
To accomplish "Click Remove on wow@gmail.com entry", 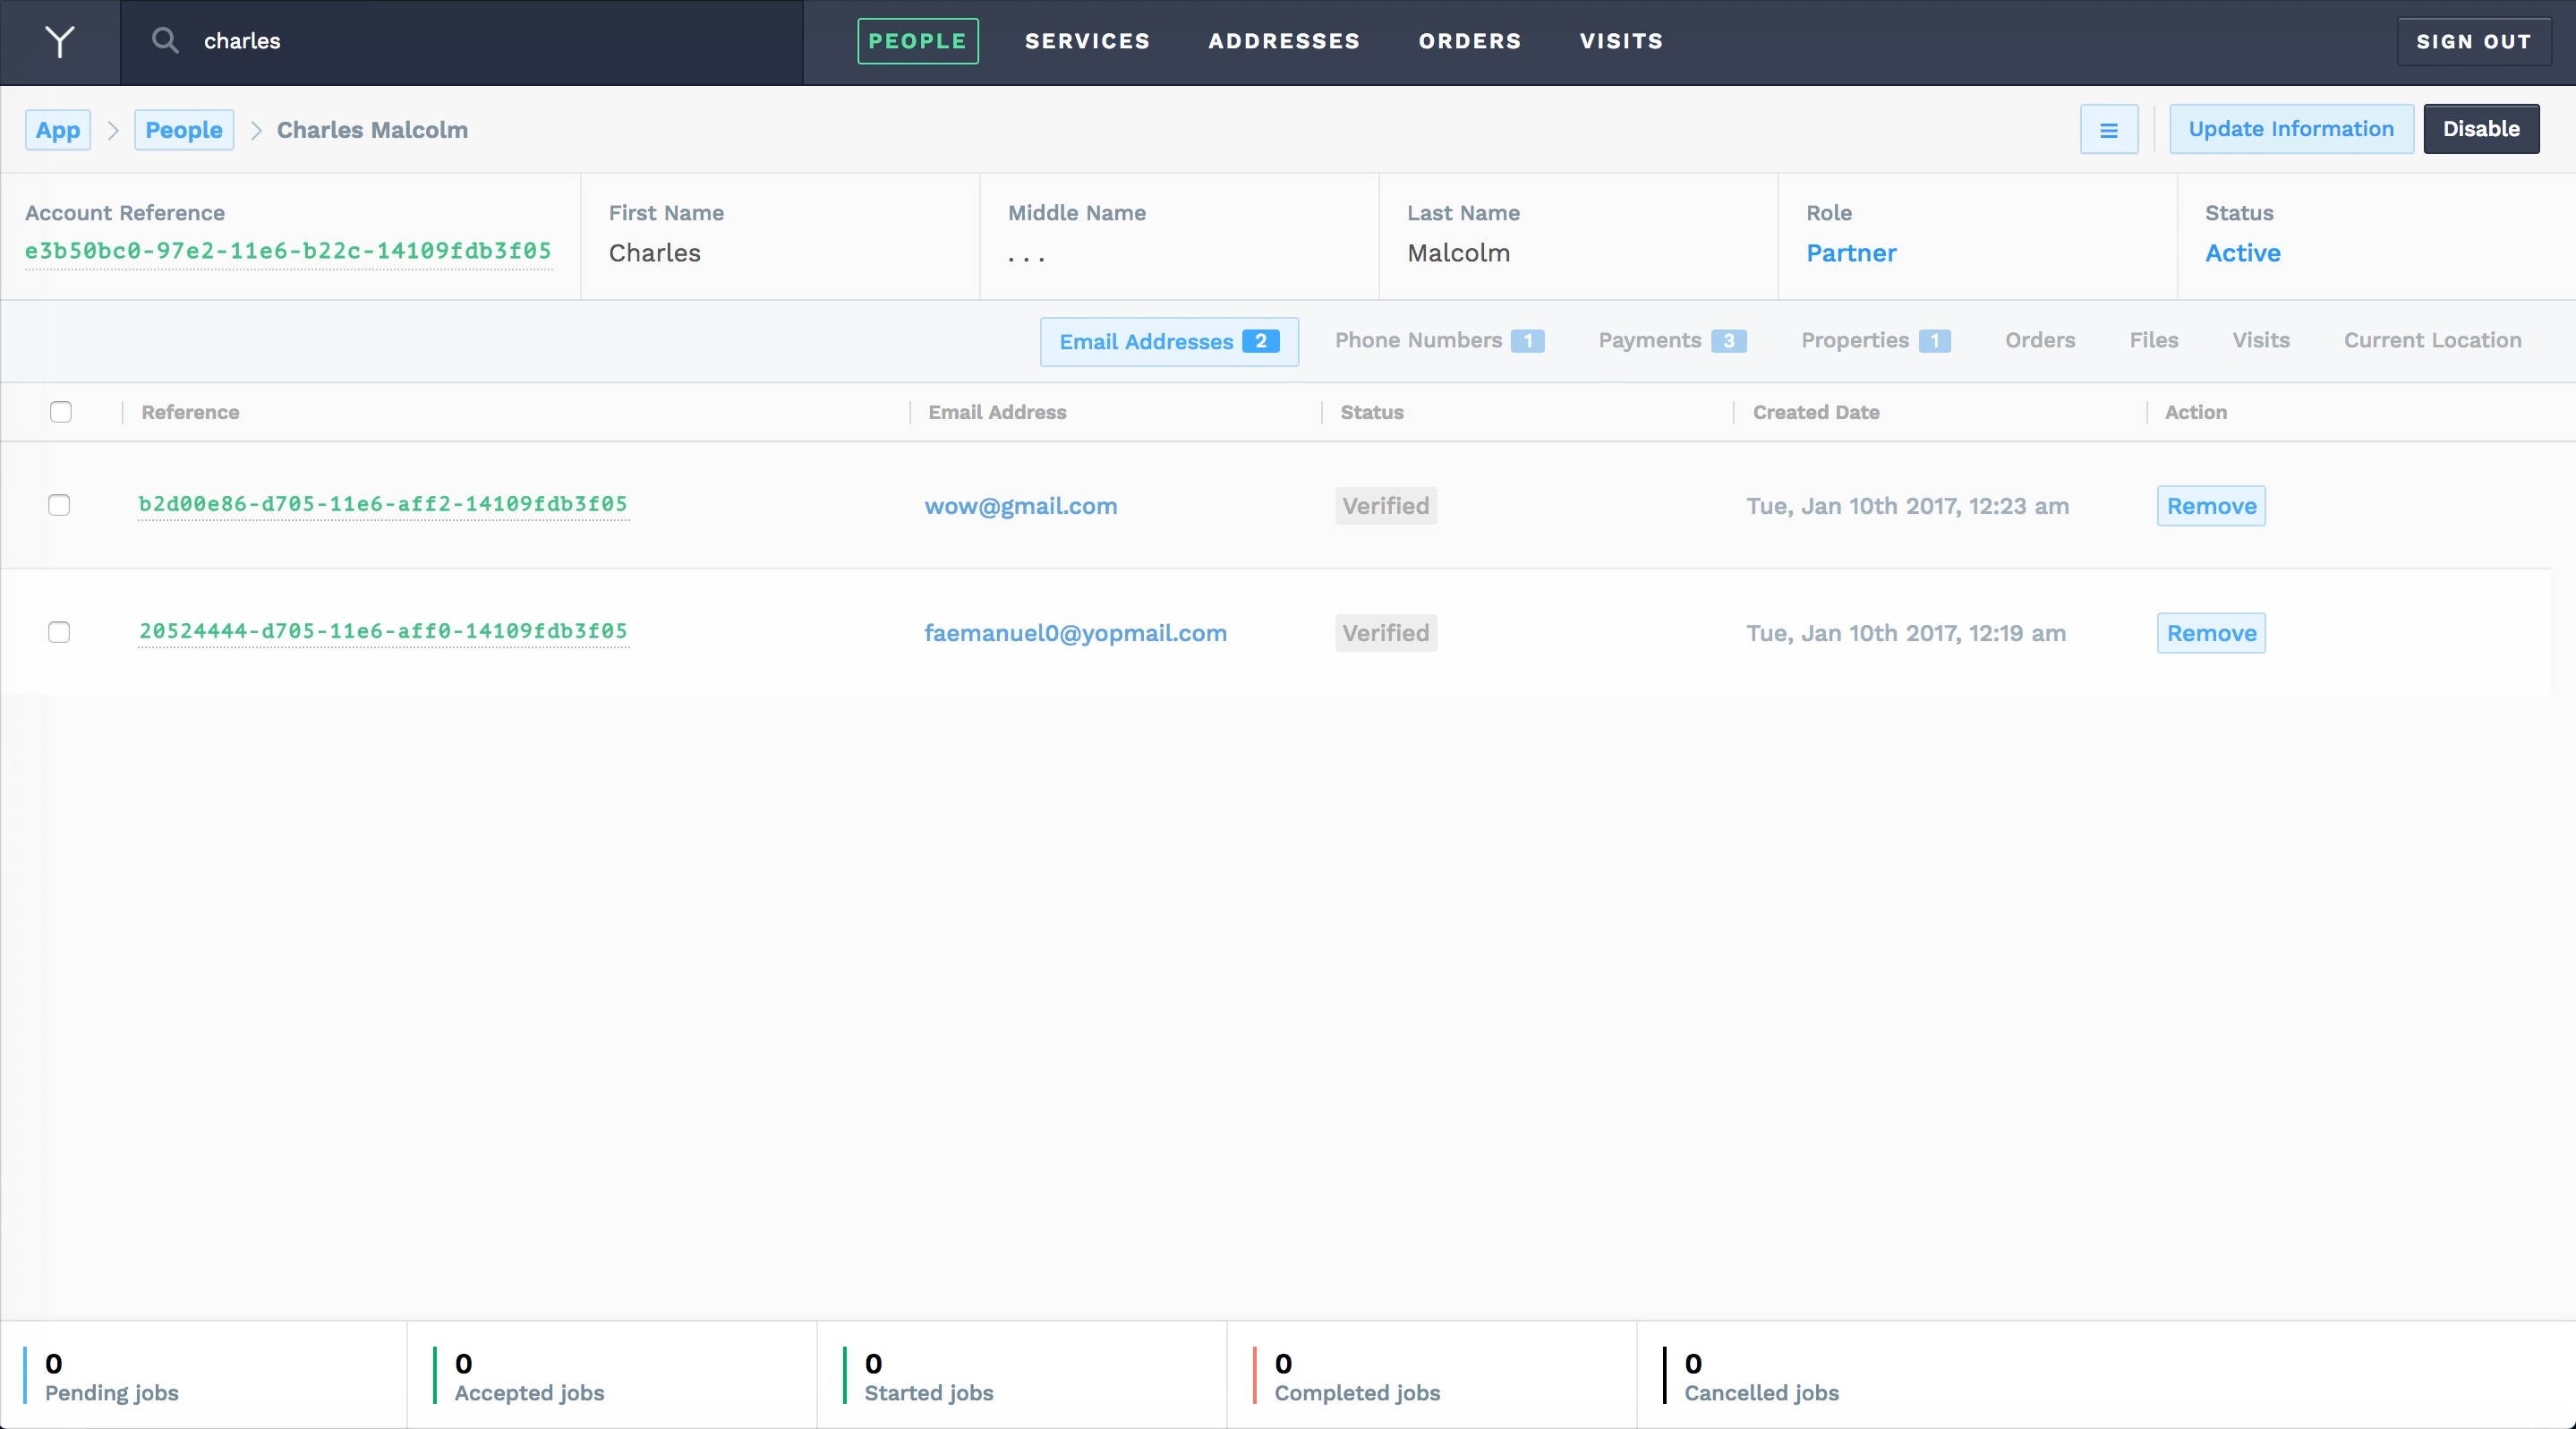I will [x=2210, y=505].
